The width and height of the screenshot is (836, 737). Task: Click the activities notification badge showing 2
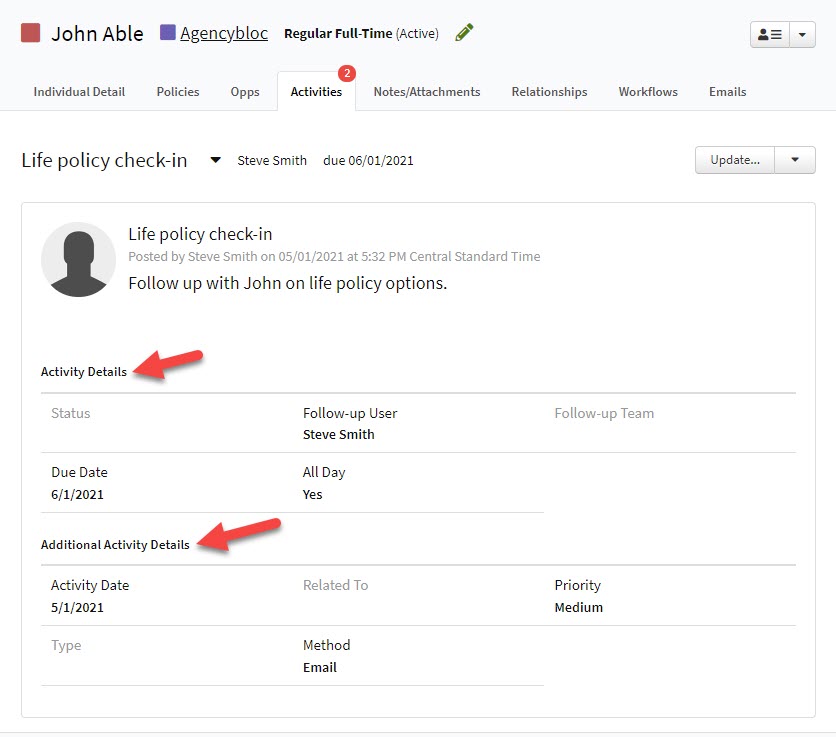pyautogui.click(x=347, y=72)
